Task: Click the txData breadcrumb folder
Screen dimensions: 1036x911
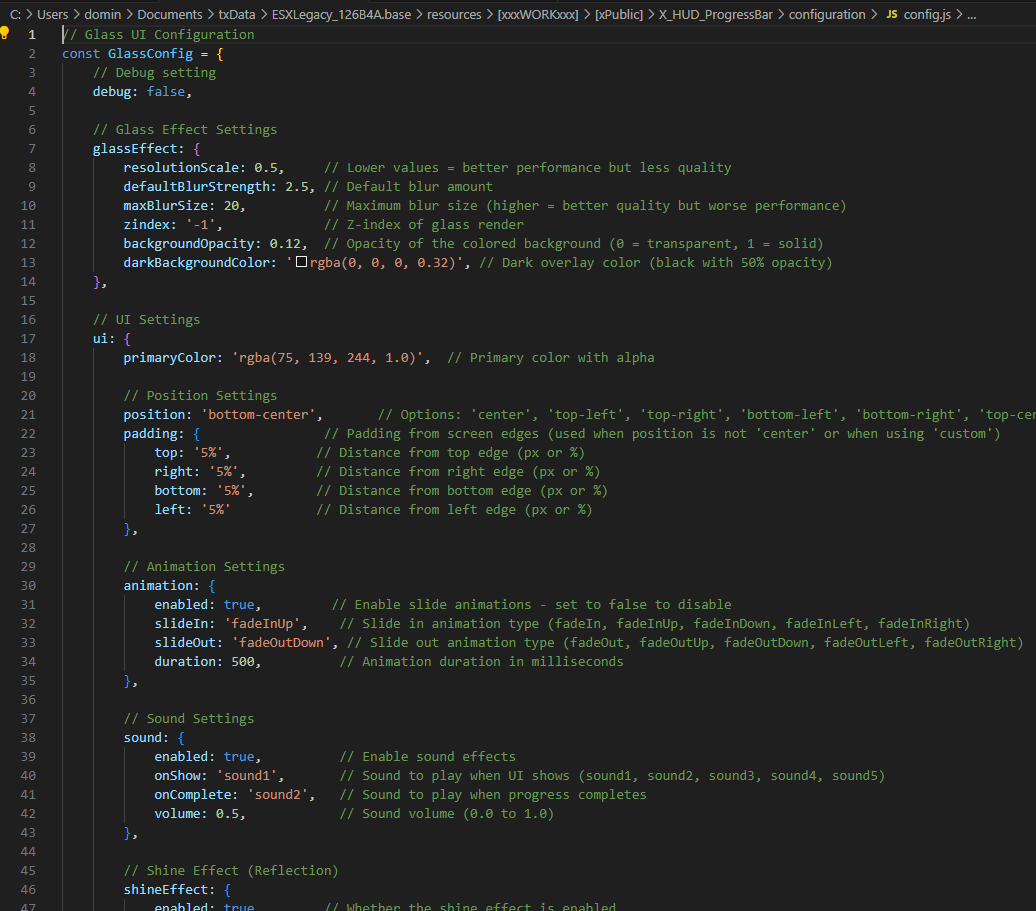Action: (237, 15)
